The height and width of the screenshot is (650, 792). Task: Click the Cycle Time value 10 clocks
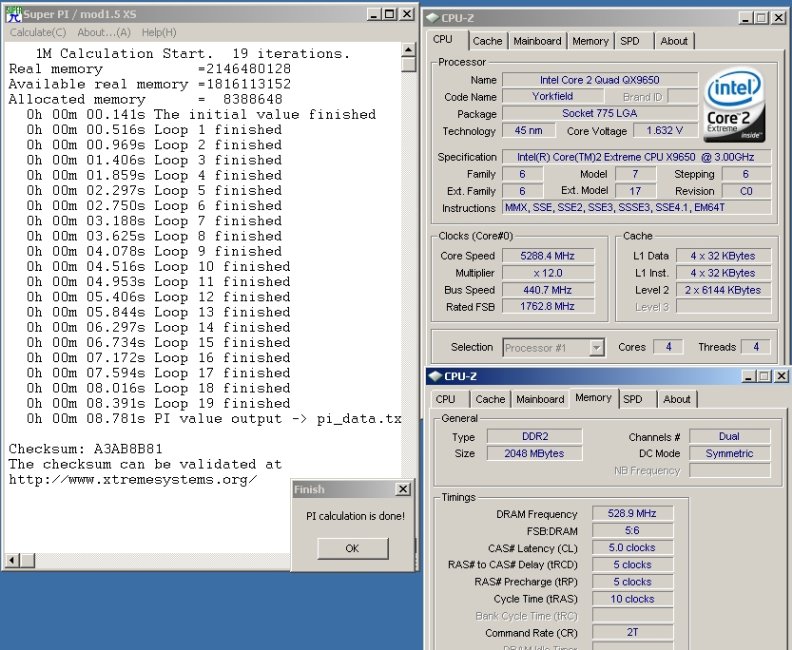(632, 599)
